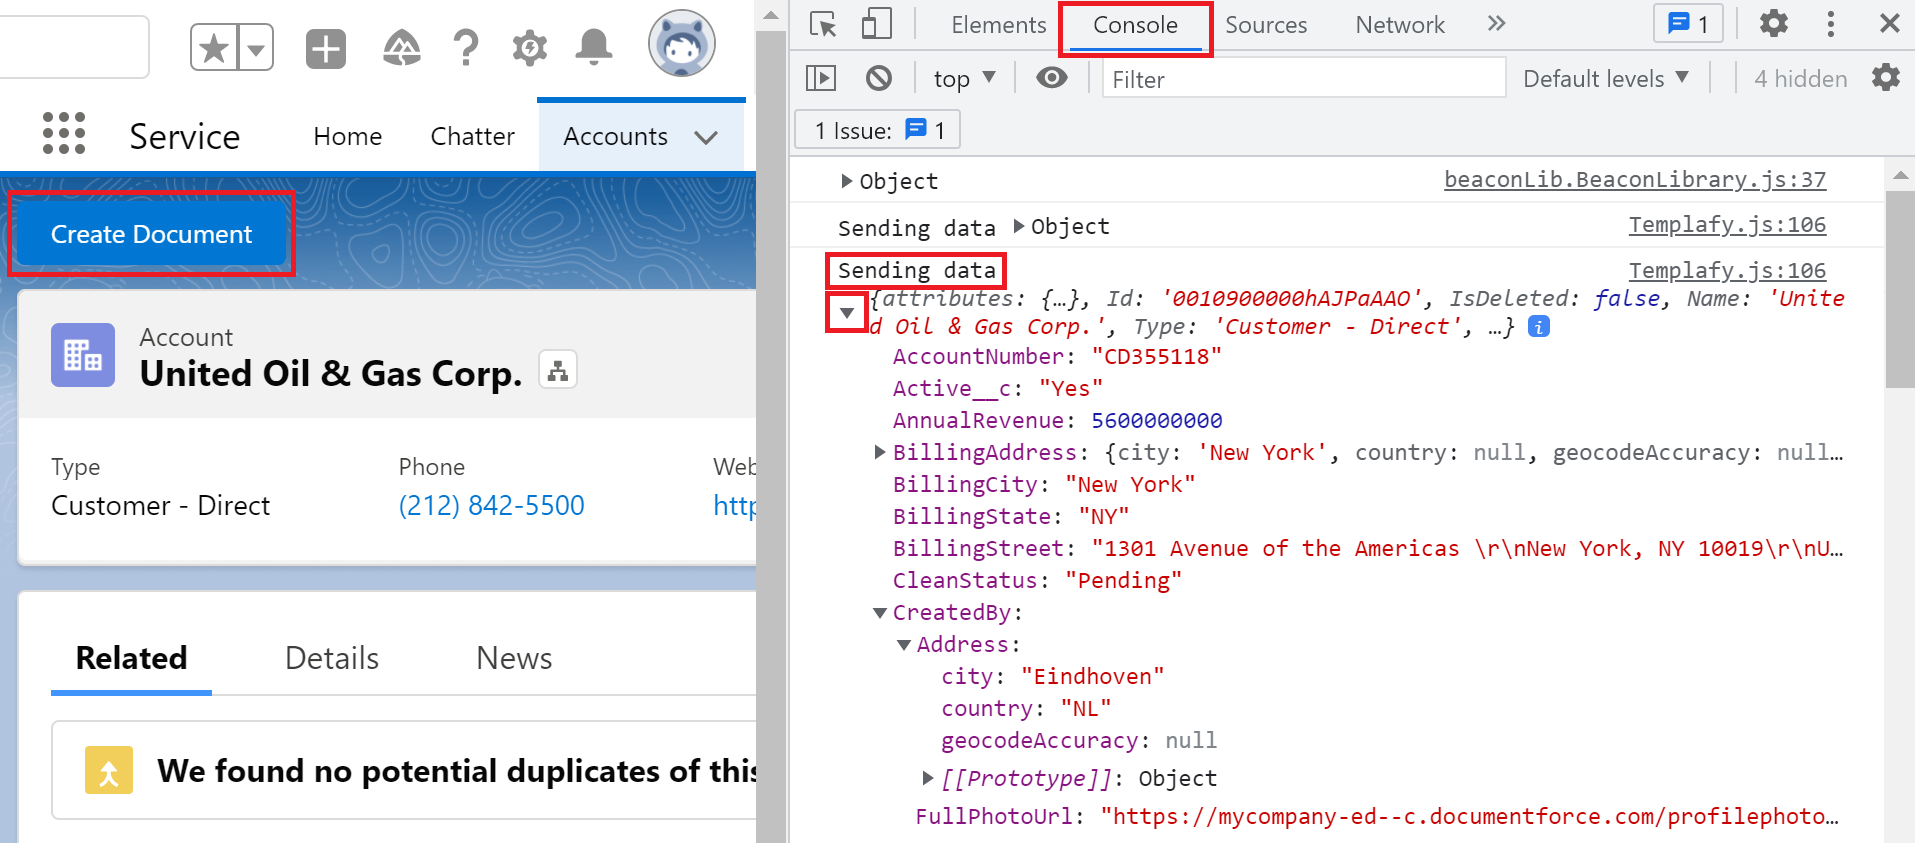The width and height of the screenshot is (1915, 843).
Task: Open DevTools three-dot menu
Action: pyautogui.click(x=1830, y=24)
